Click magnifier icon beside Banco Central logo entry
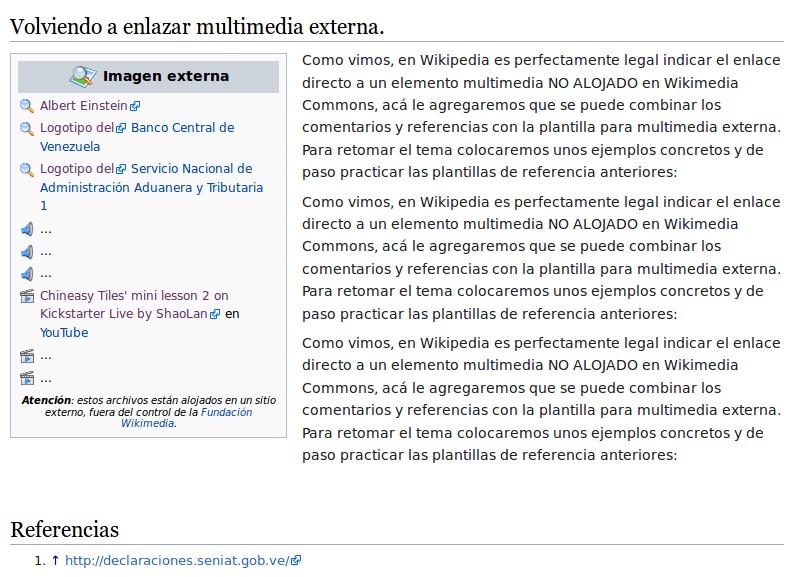The width and height of the screenshot is (795, 577). click(x=27, y=128)
